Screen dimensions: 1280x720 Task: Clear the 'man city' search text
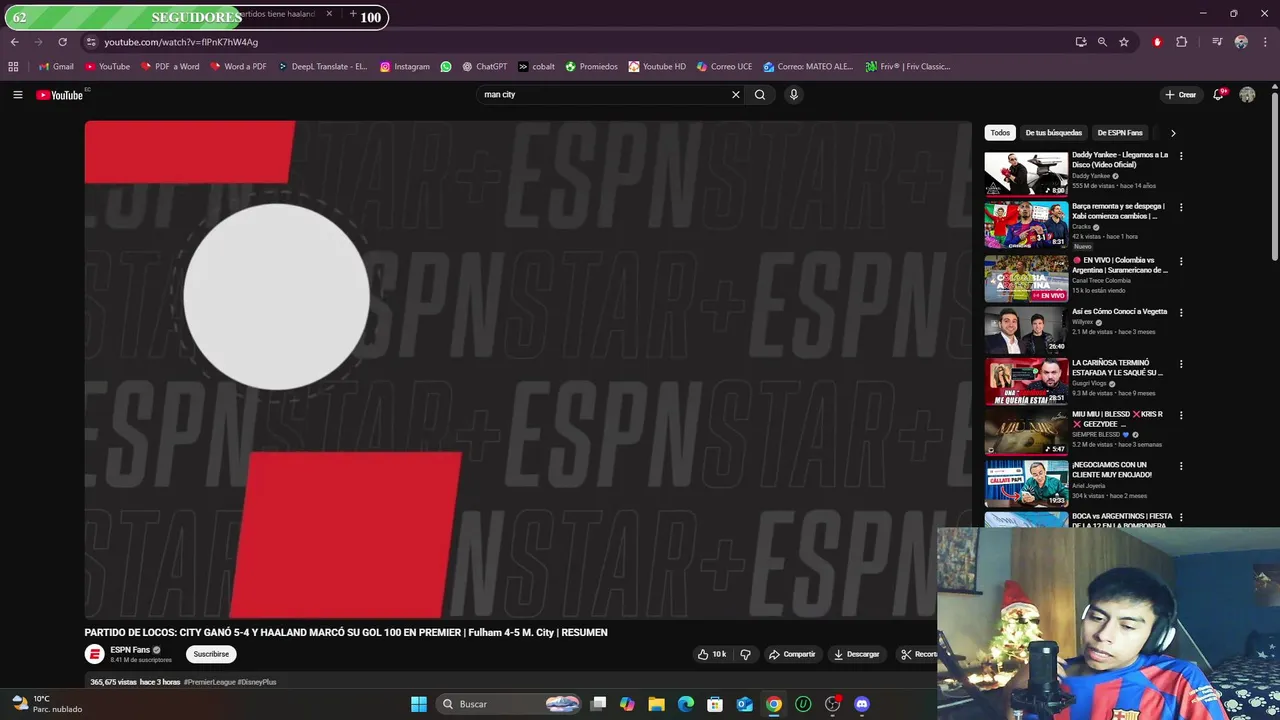736,95
